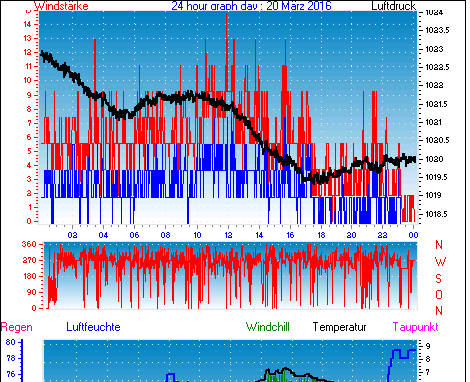Click '180' on the wind direction axis
The image size is (470, 382).
coord(29,276)
